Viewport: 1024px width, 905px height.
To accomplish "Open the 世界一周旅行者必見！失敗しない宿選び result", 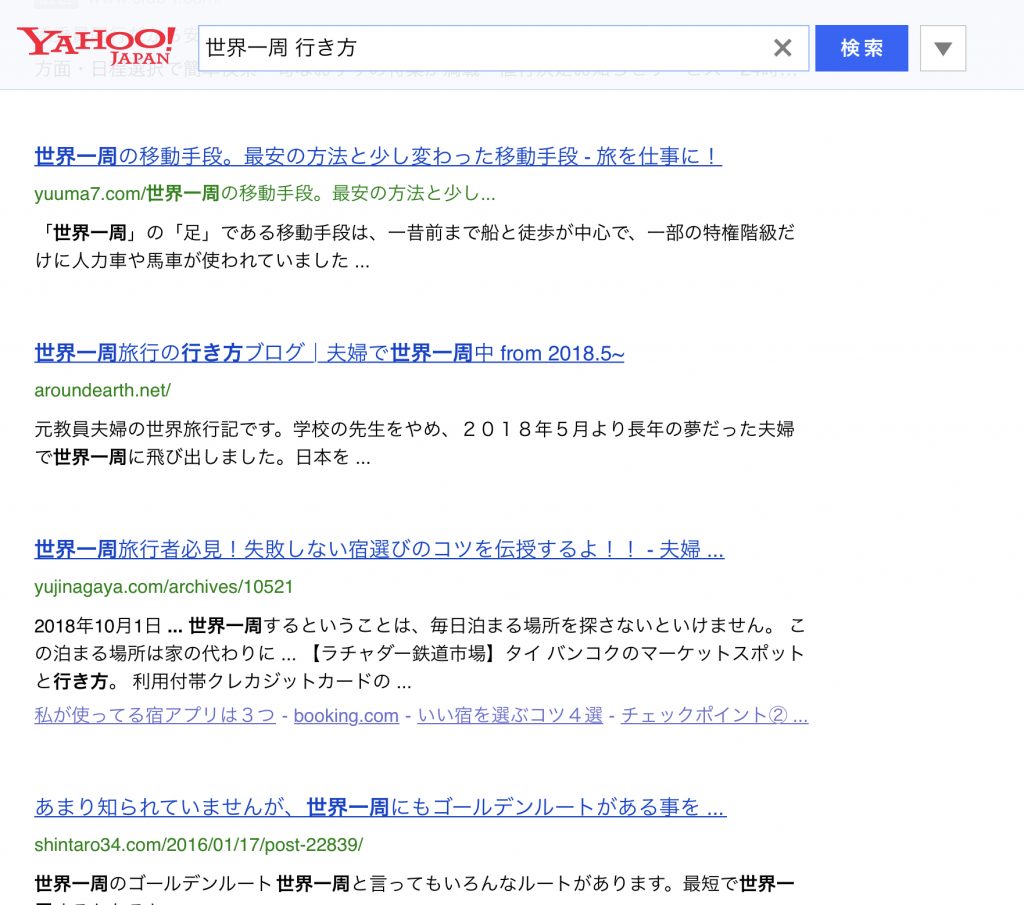I will [379, 549].
